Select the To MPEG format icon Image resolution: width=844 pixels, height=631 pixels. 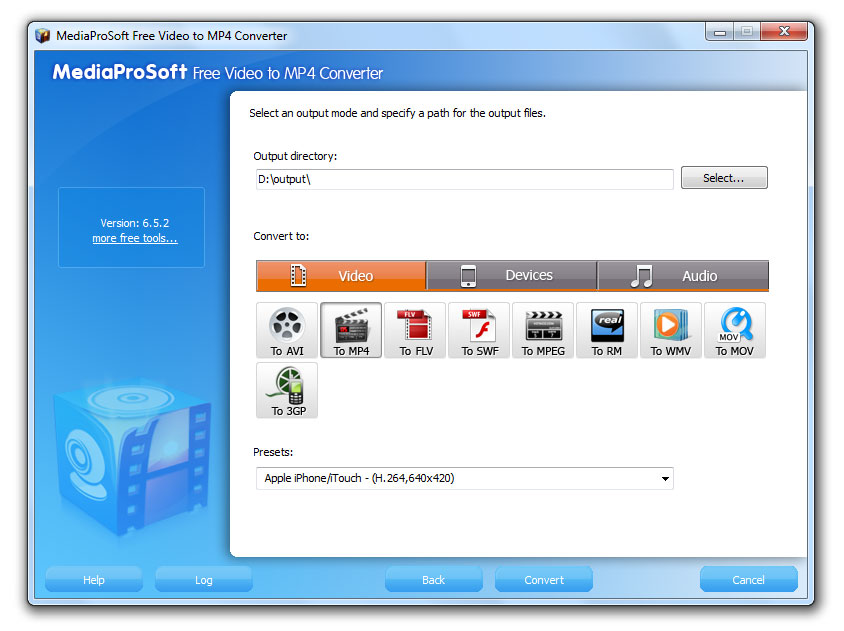coord(543,330)
